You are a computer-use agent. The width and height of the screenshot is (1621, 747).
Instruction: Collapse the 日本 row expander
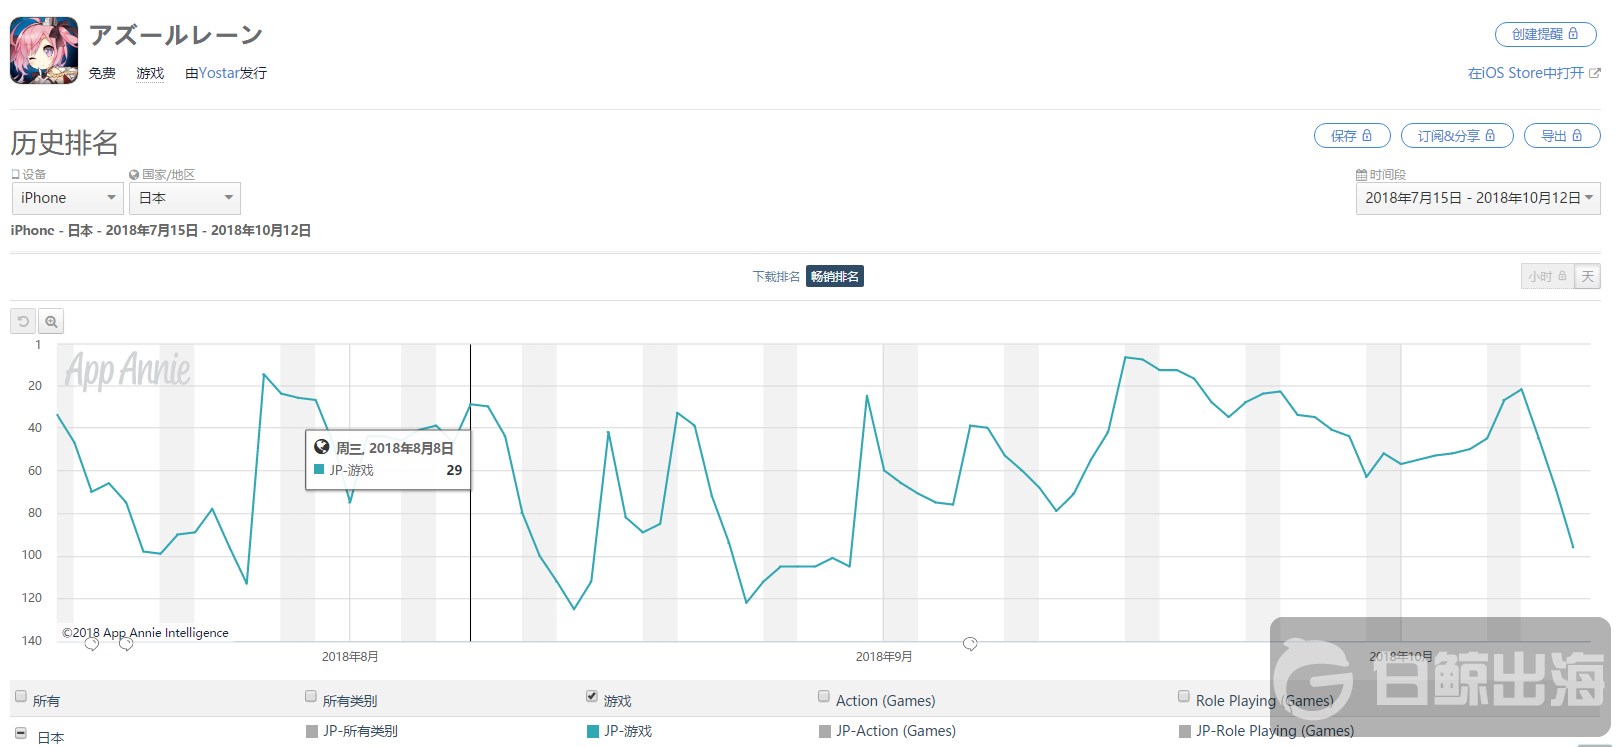coord(21,734)
